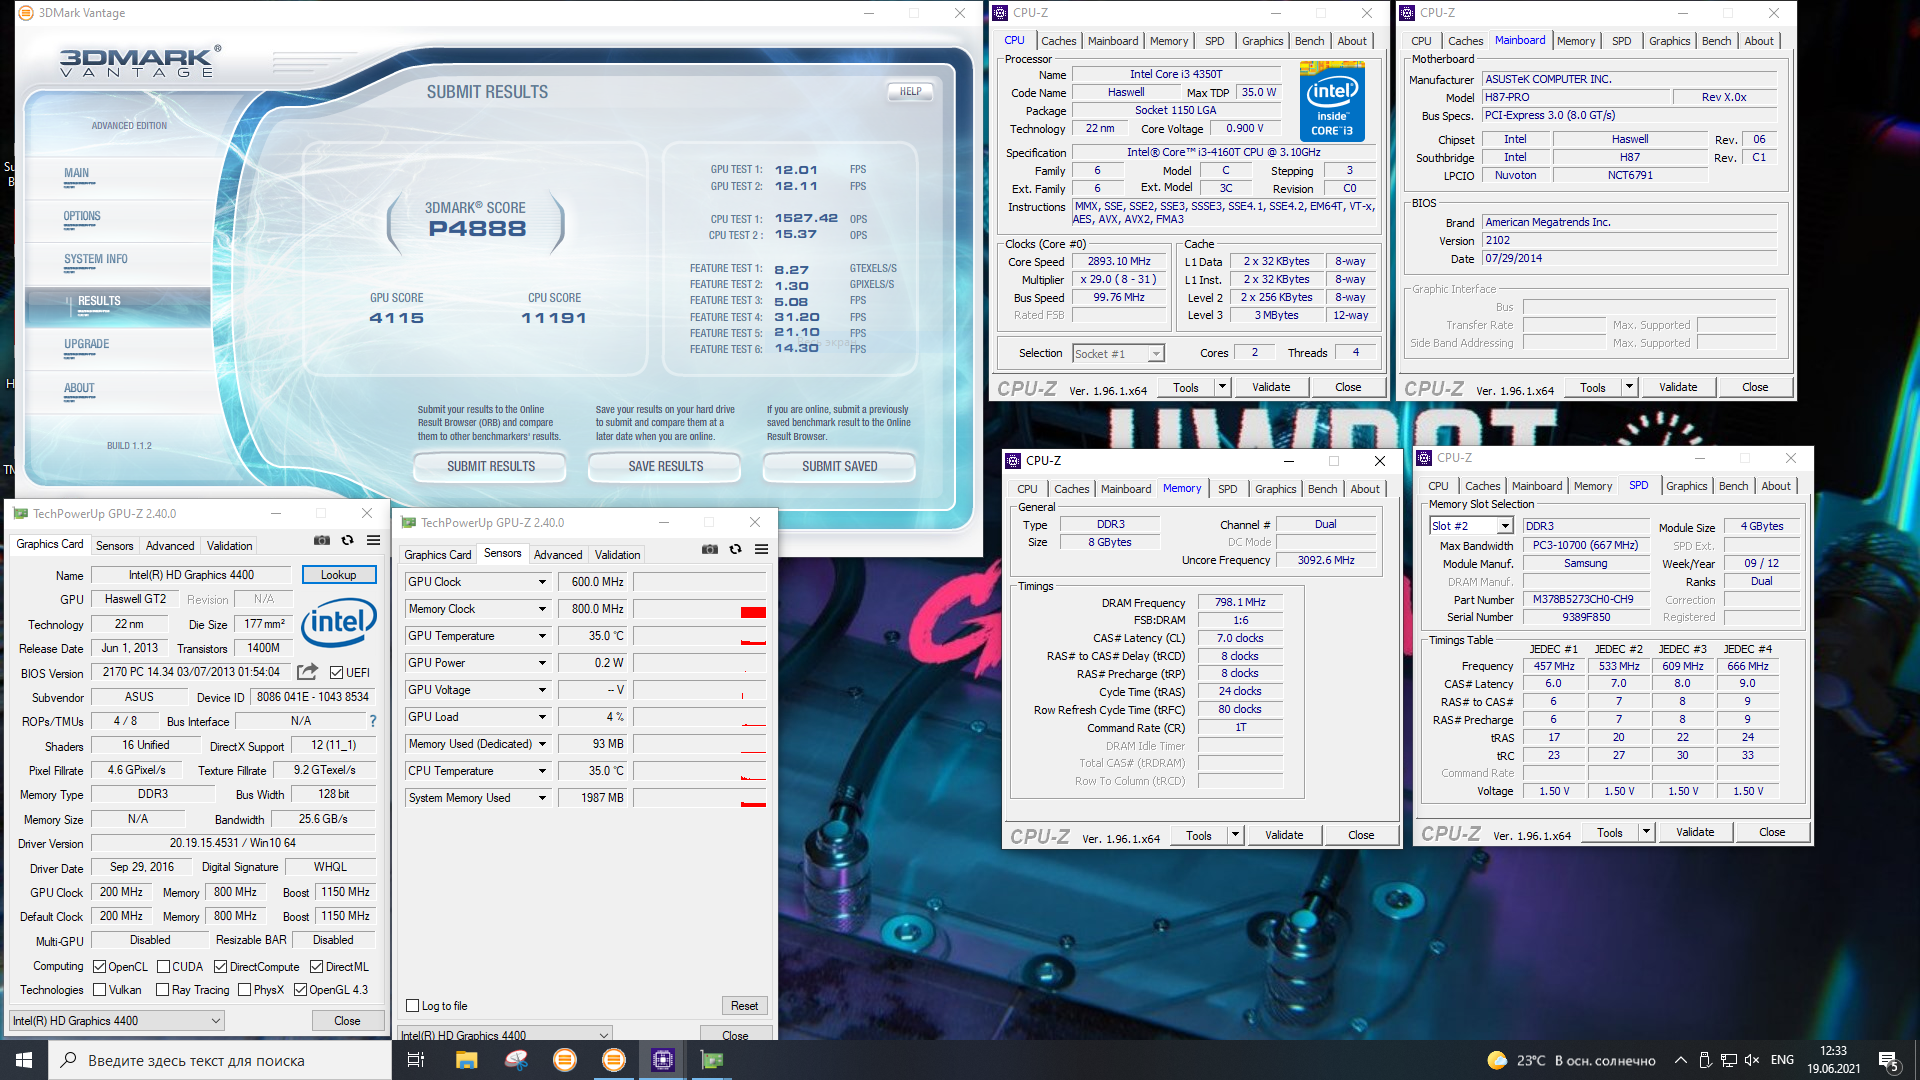Open the hamburger menu in GPU-Z Graphics Card window
The width and height of the screenshot is (1920, 1080).
373,540
